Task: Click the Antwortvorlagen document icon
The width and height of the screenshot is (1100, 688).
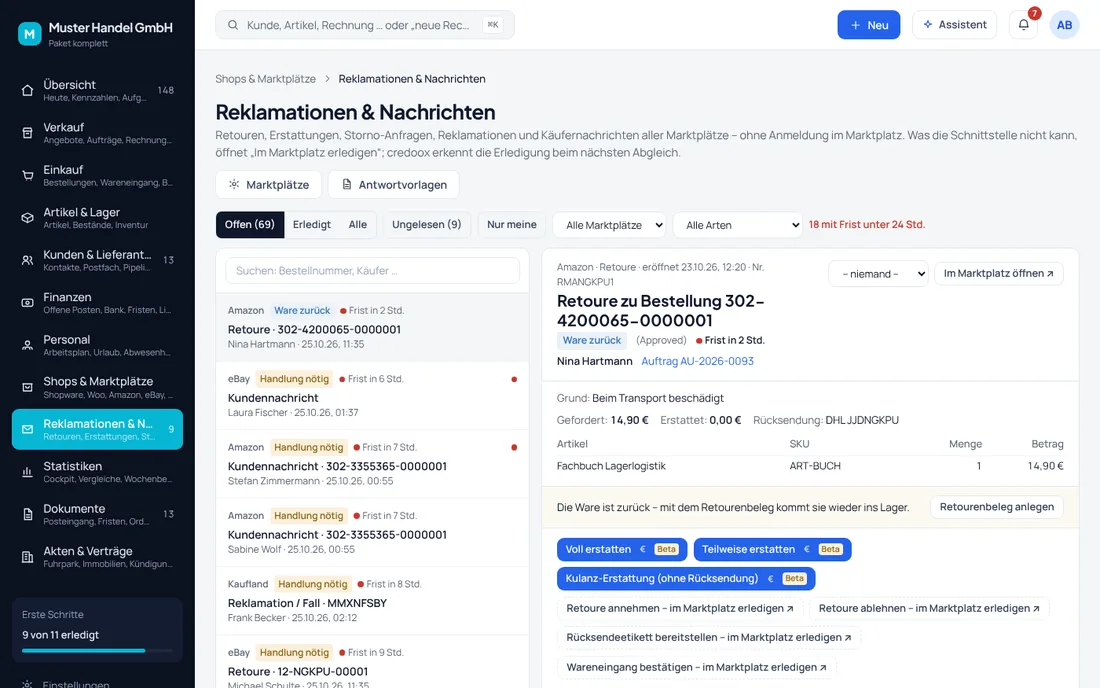Action: [347, 184]
